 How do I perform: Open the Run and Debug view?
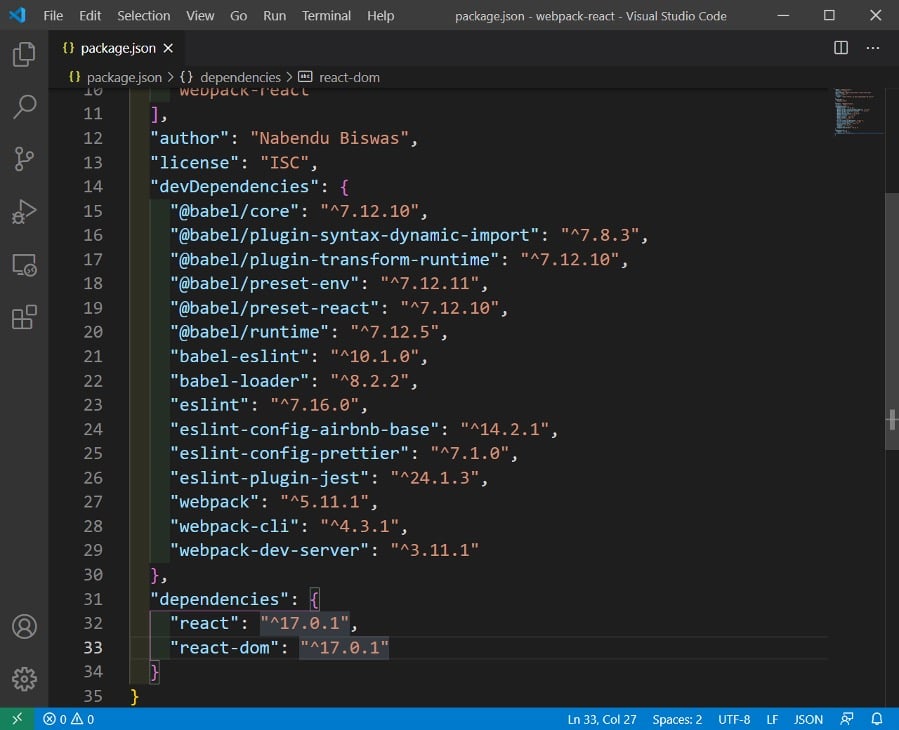[24, 211]
